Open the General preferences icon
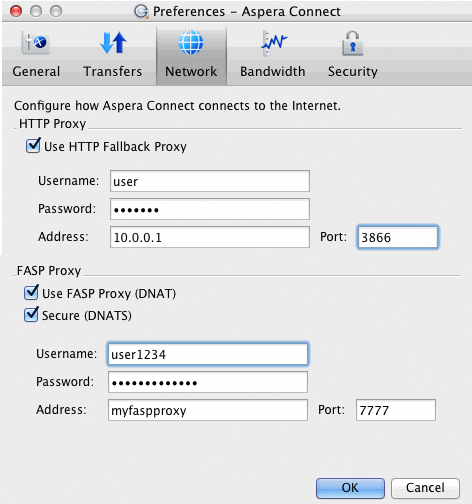Viewport: 472px width, 504px height. pos(36,43)
